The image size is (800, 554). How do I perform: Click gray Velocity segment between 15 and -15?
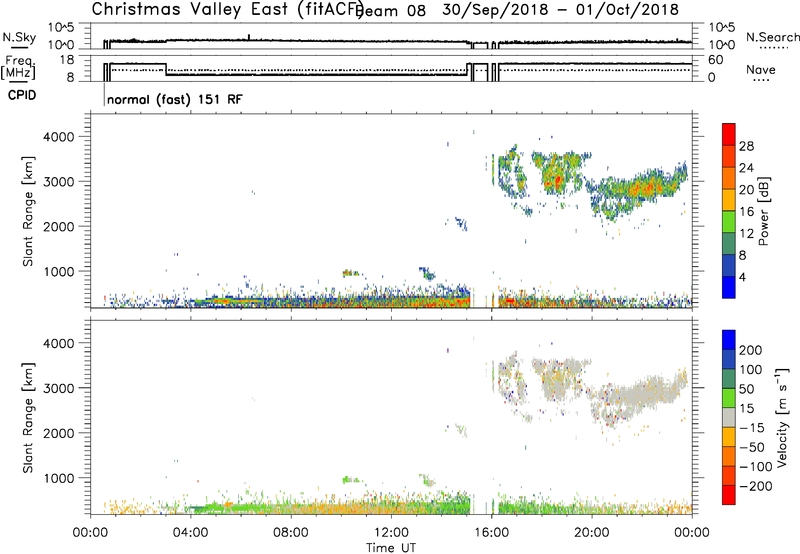point(729,417)
